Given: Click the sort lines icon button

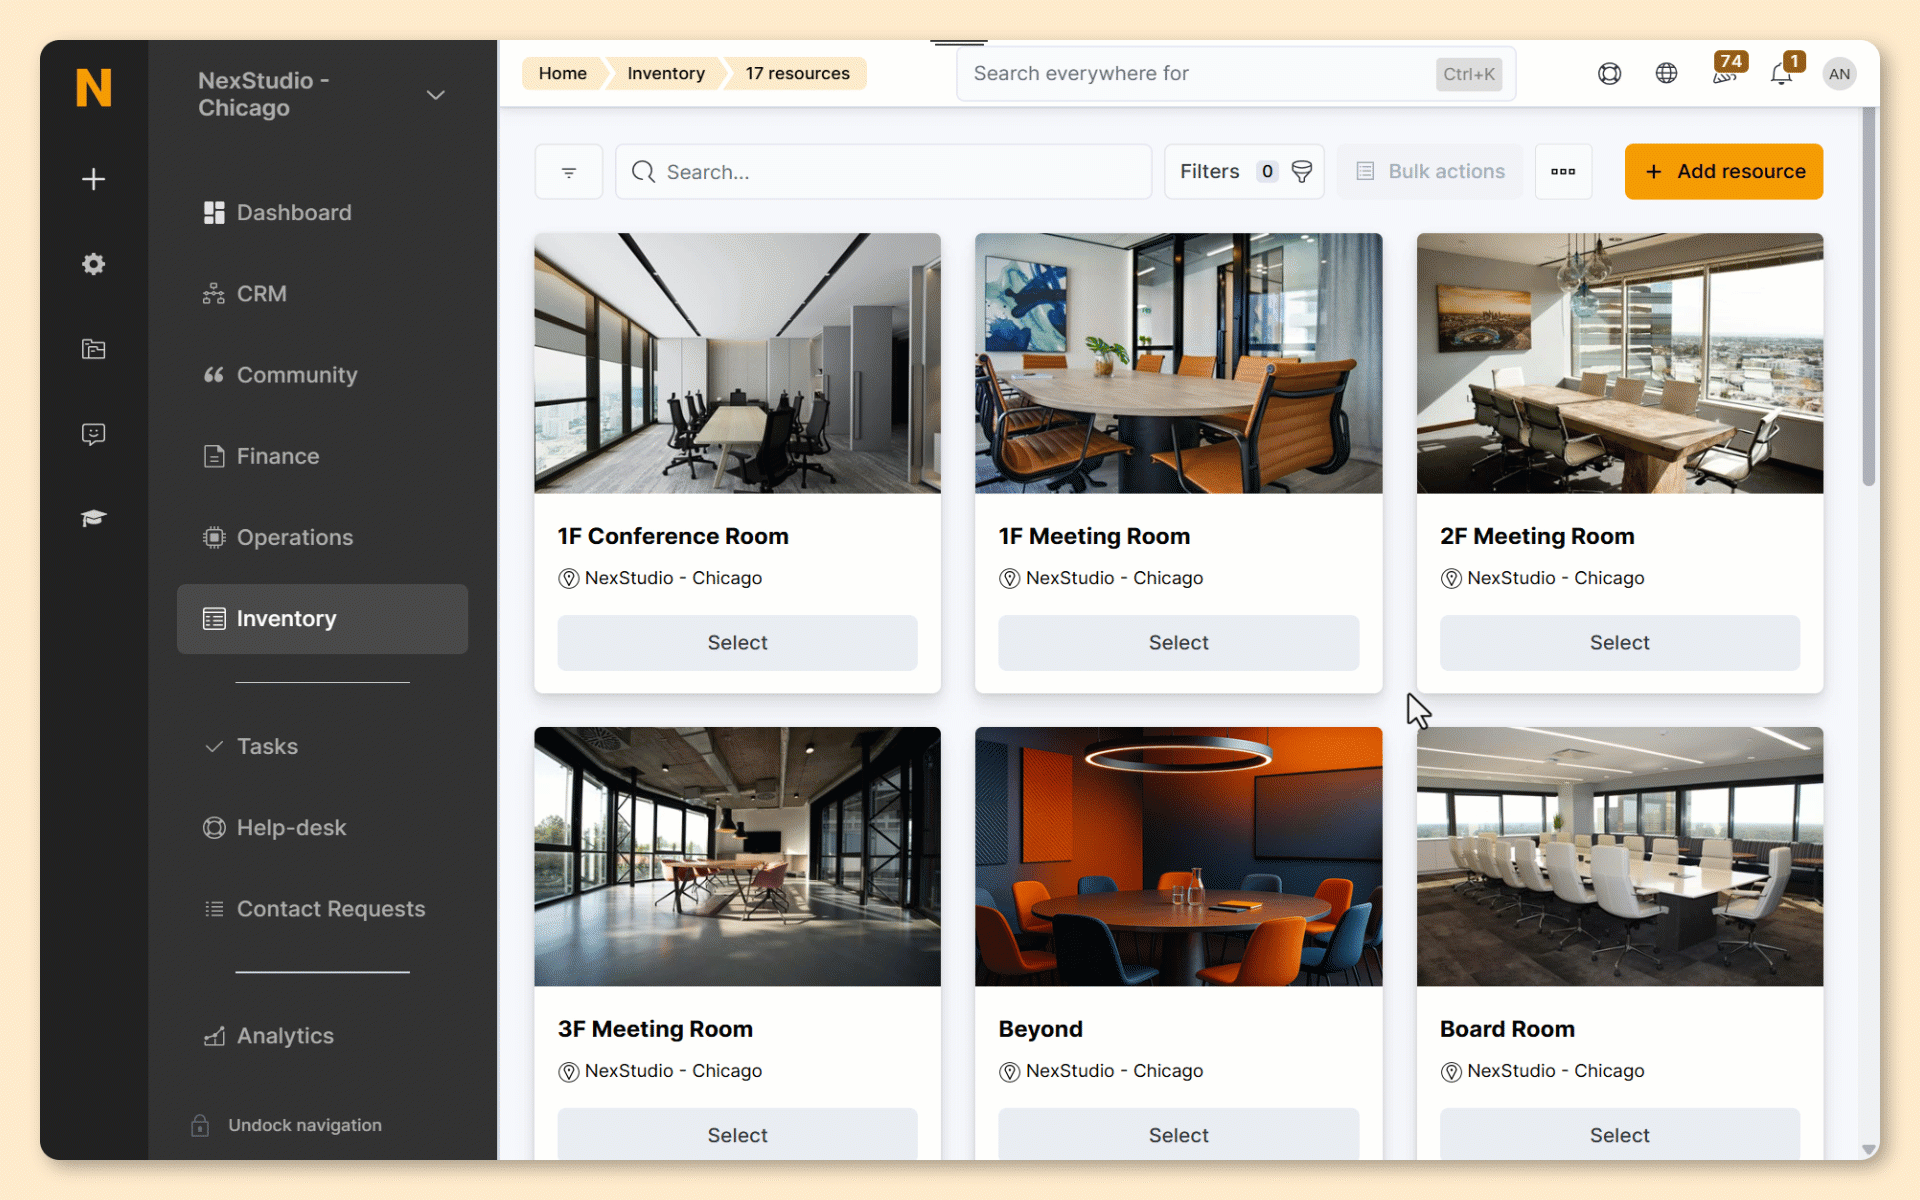Looking at the screenshot, I should click(x=569, y=172).
